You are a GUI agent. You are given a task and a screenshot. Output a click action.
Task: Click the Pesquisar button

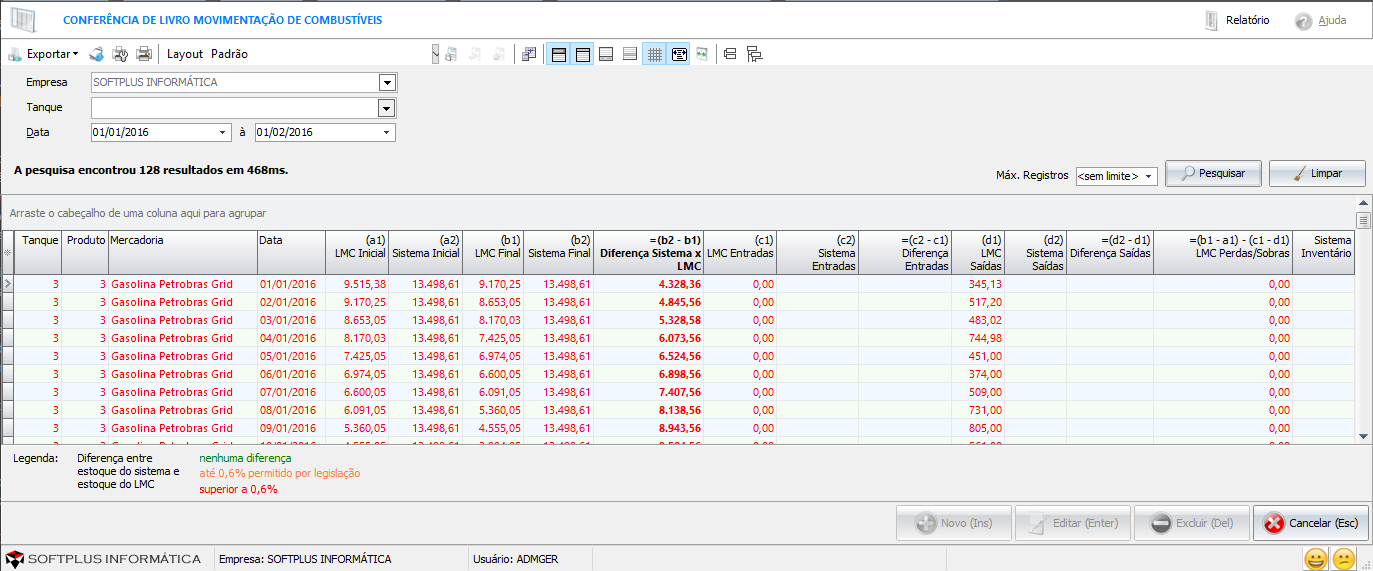coord(1213,173)
